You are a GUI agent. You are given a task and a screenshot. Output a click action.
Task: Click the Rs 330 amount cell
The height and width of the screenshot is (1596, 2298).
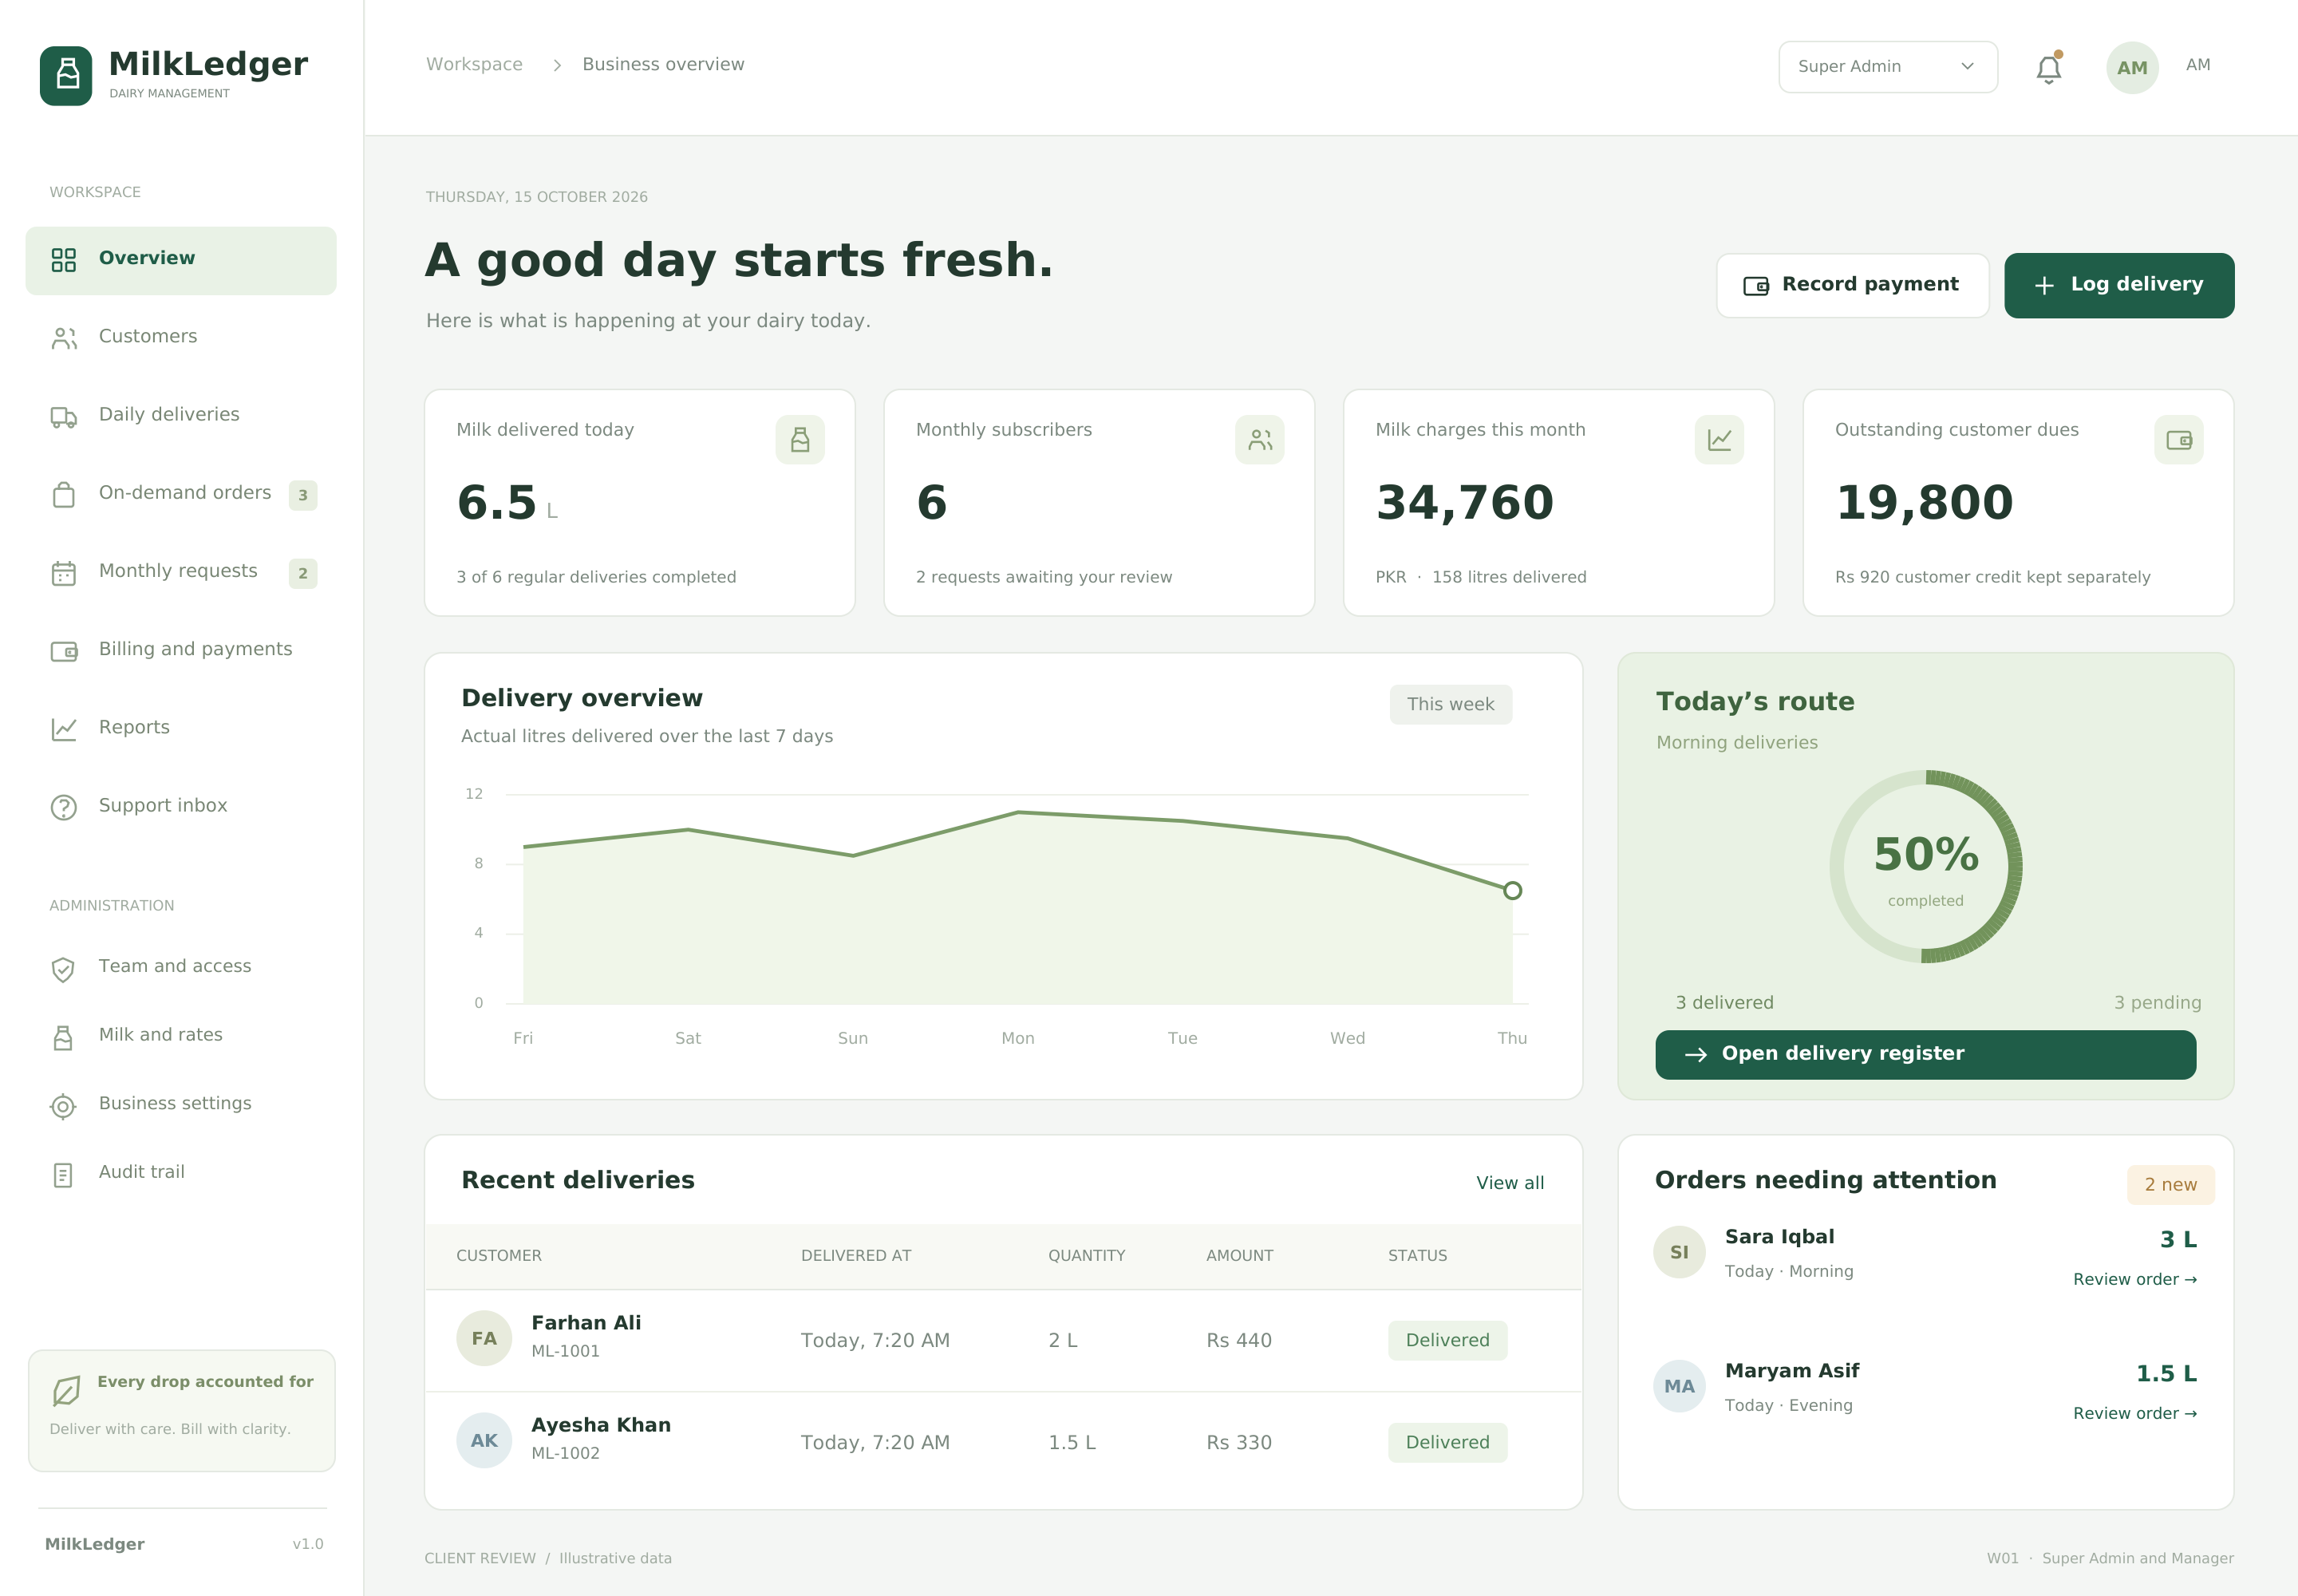(x=1238, y=1442)
